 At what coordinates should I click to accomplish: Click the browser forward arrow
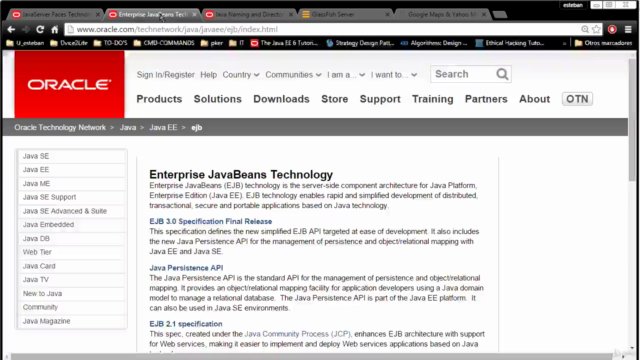26,29
